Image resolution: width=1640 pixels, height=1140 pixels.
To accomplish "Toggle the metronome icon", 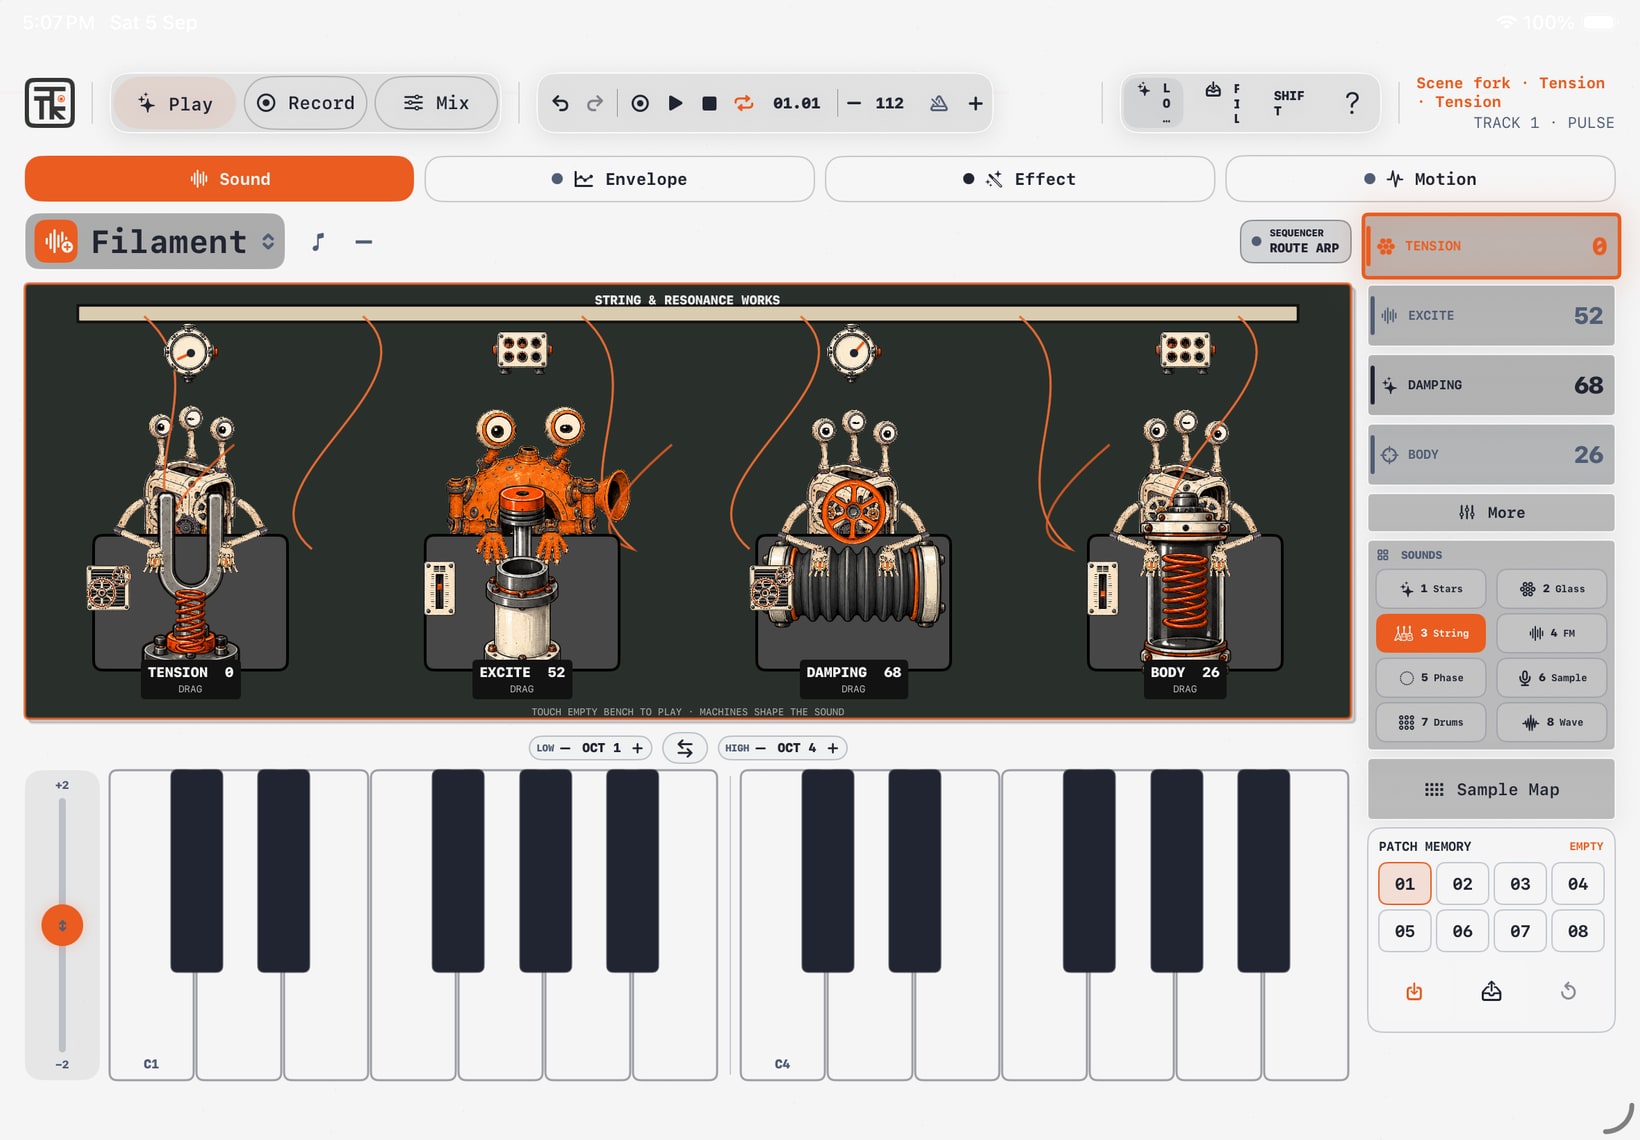I will 938,103.
